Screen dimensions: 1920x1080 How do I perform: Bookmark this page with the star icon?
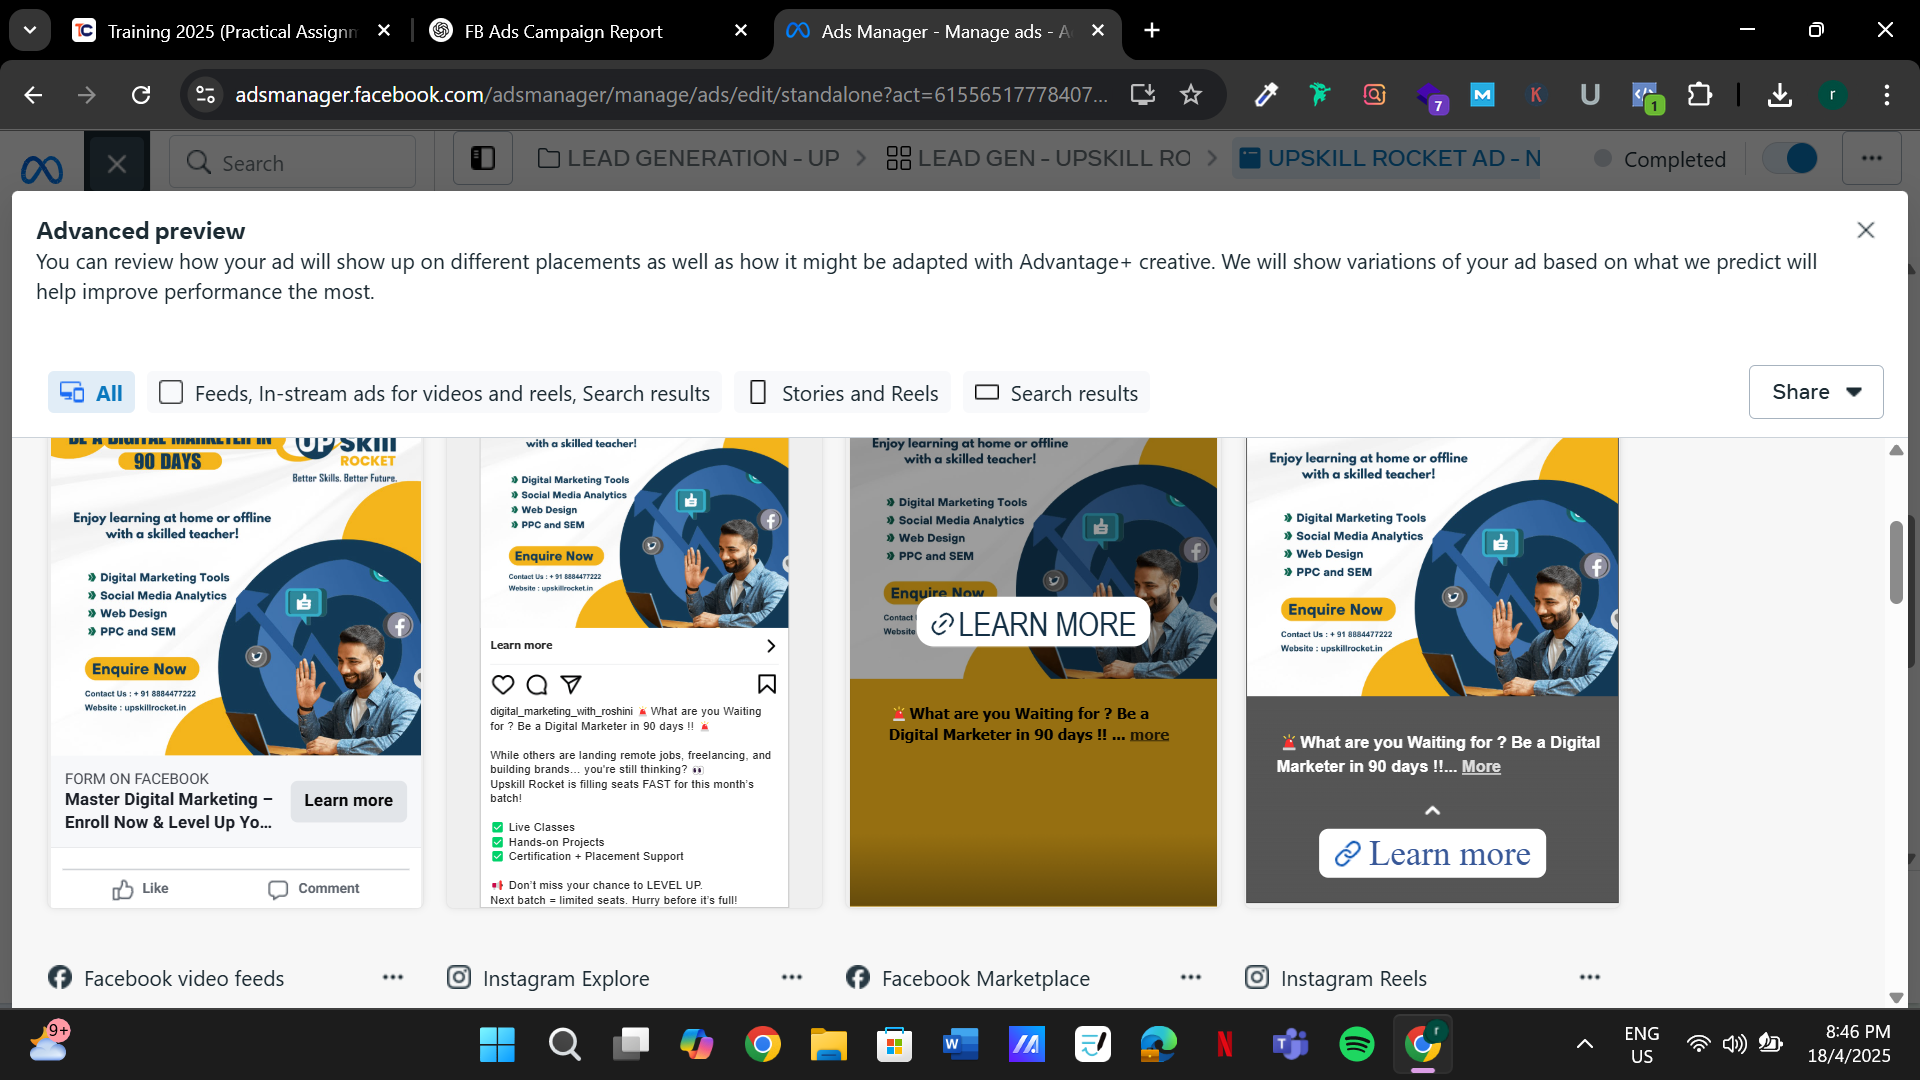pos(1190,95)
